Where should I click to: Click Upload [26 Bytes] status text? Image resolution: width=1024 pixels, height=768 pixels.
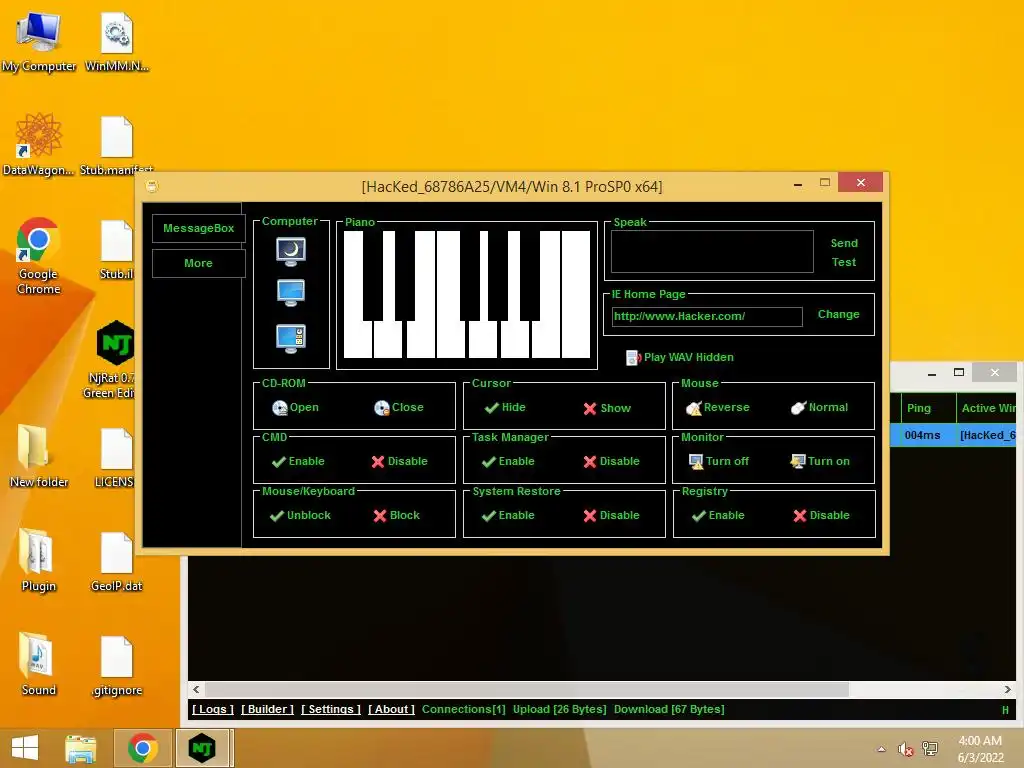coord(559,709)
